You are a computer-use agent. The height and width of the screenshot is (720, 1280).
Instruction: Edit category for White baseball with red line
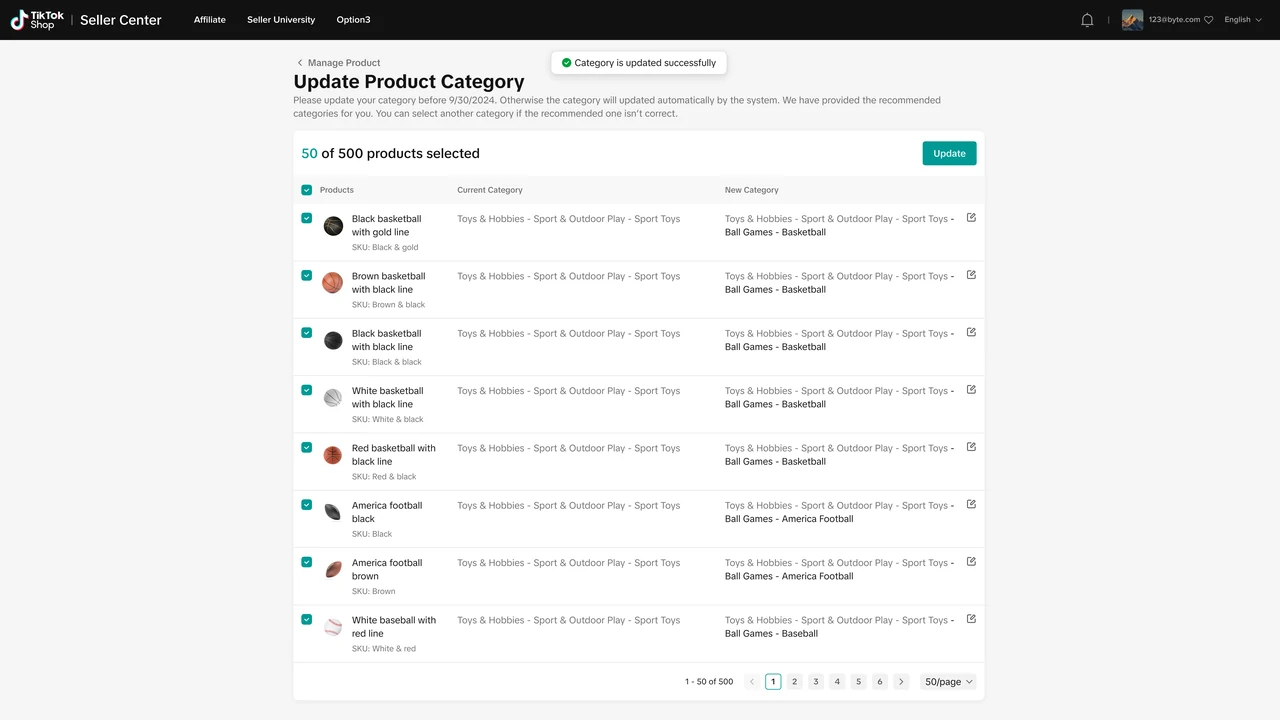971,619
